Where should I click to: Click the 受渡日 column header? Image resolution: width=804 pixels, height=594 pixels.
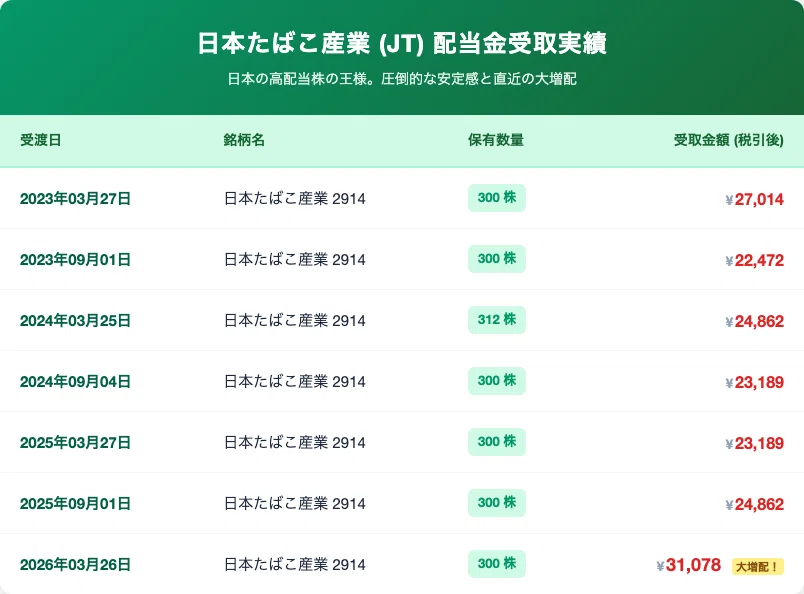(x=41, y=140)
